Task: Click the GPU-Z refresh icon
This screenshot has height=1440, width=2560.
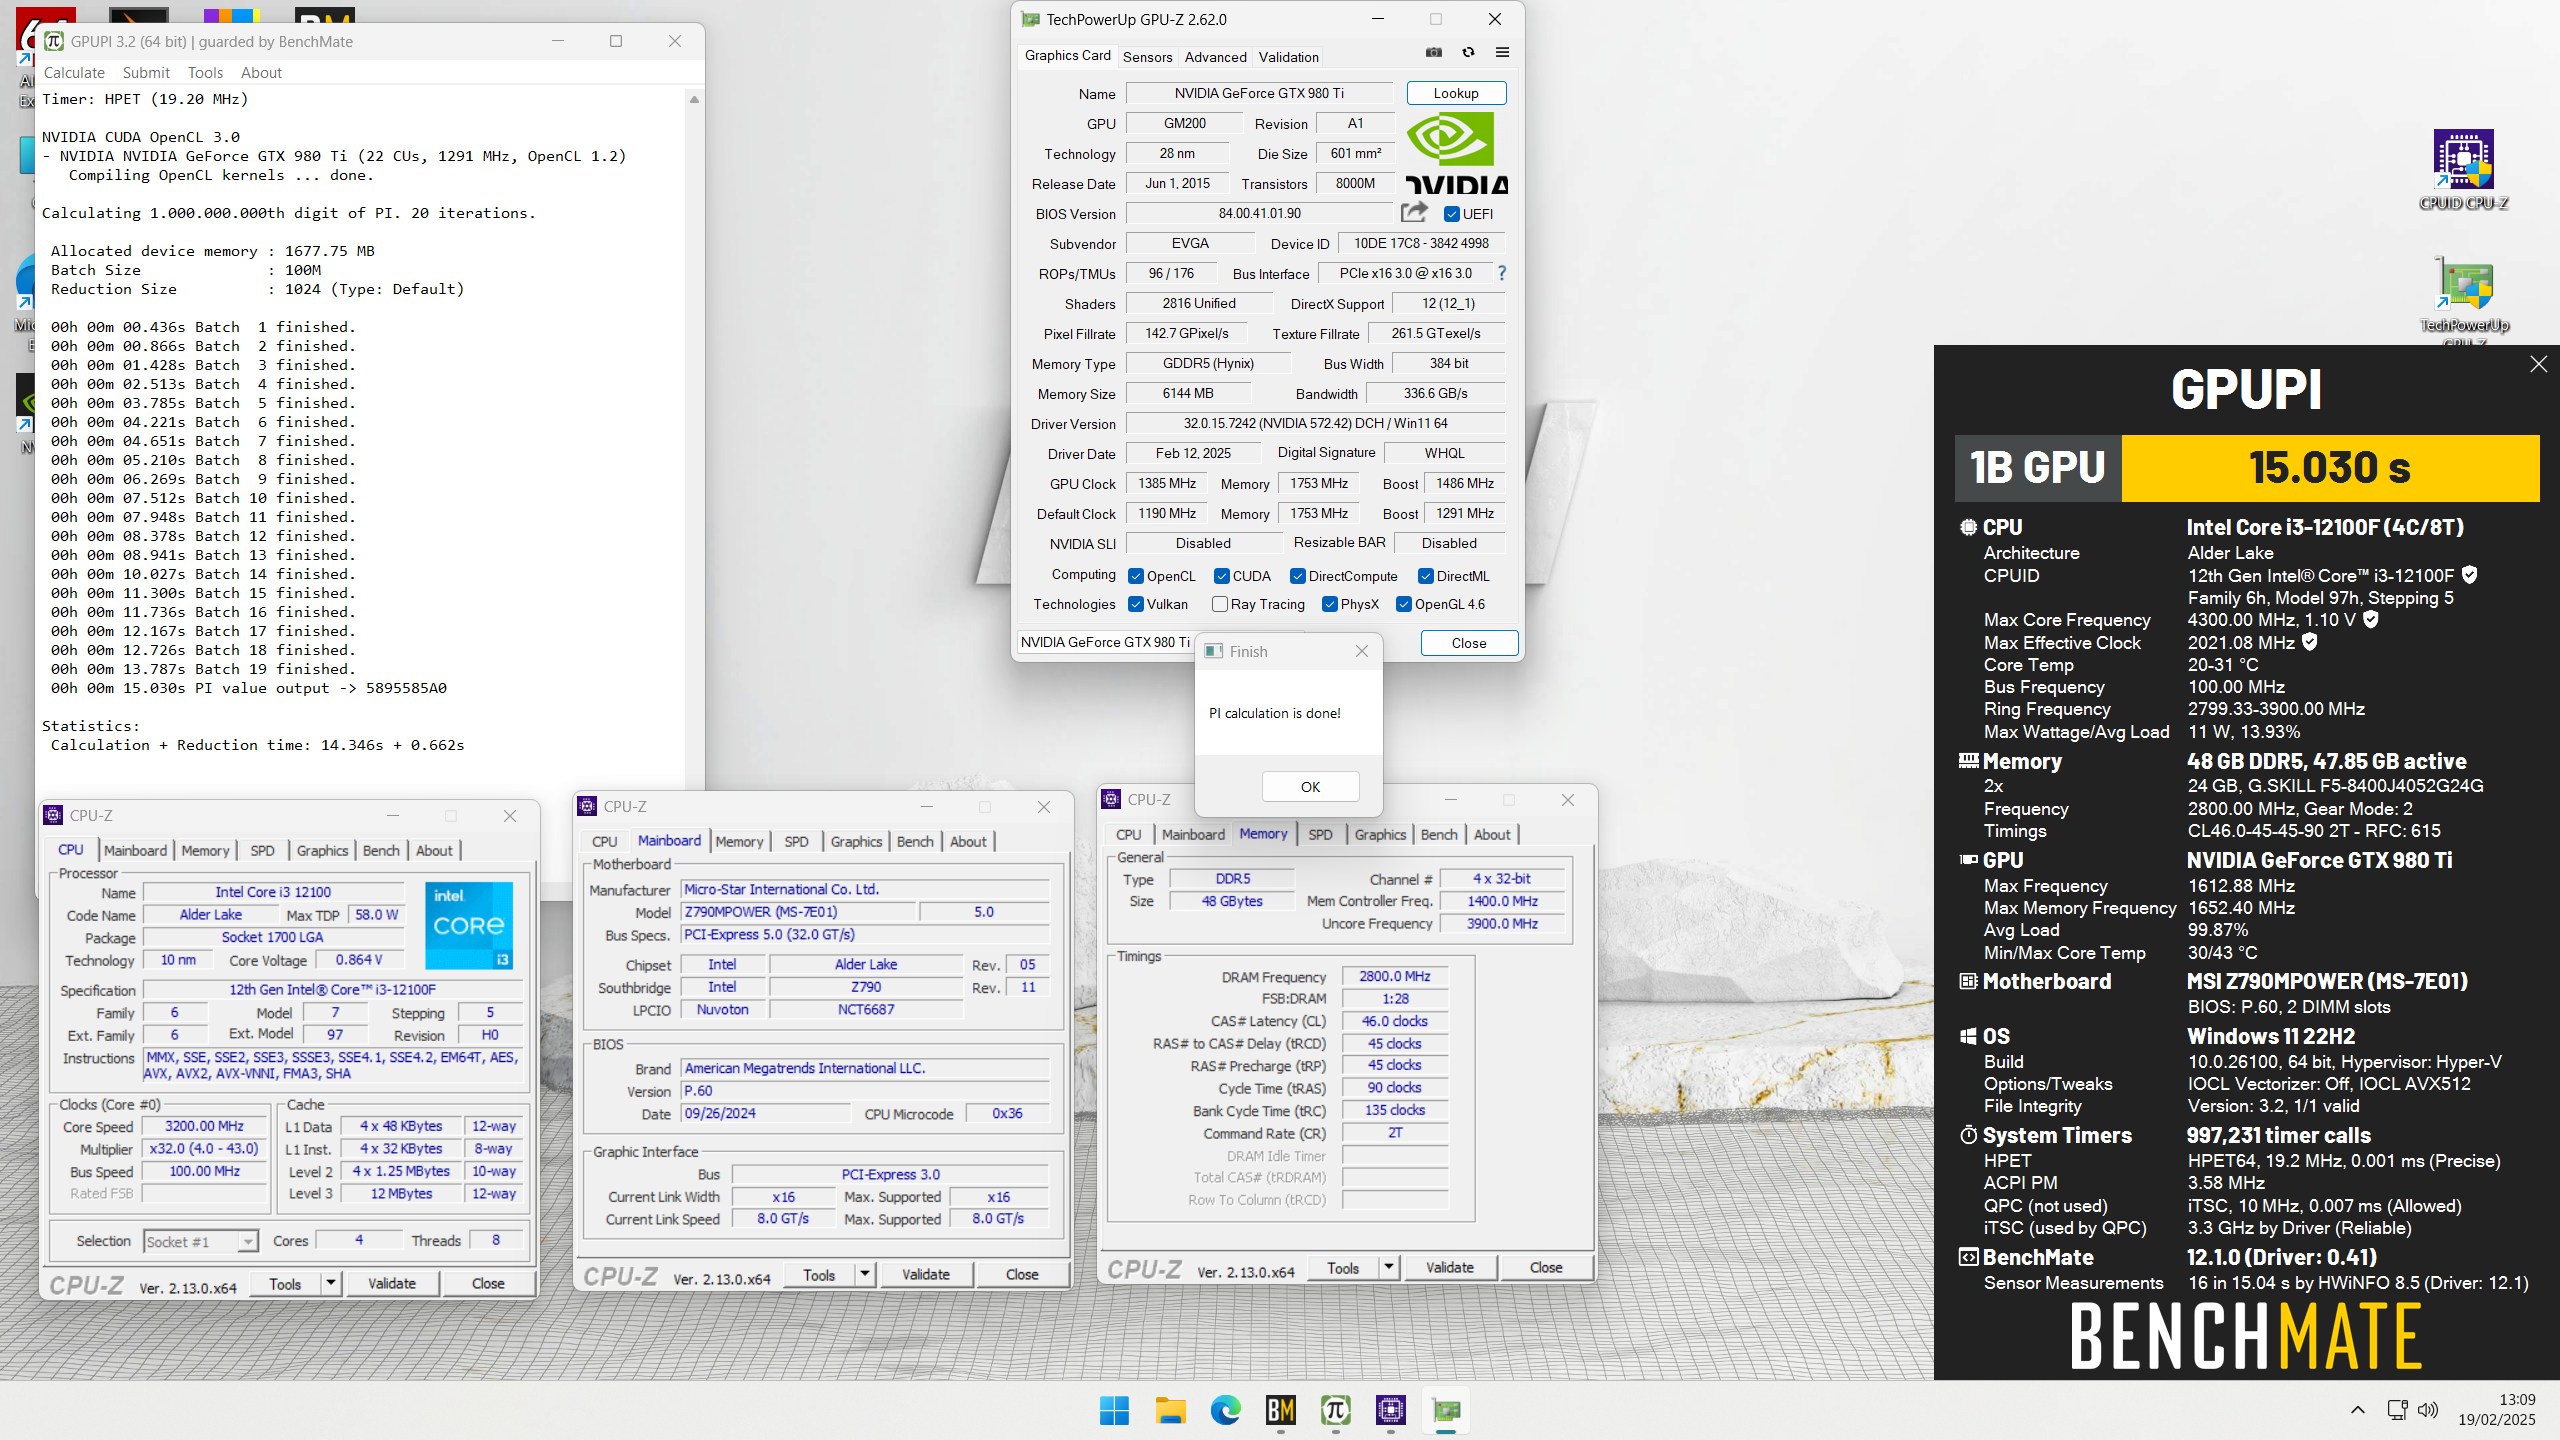Action: pos(1468,53)
